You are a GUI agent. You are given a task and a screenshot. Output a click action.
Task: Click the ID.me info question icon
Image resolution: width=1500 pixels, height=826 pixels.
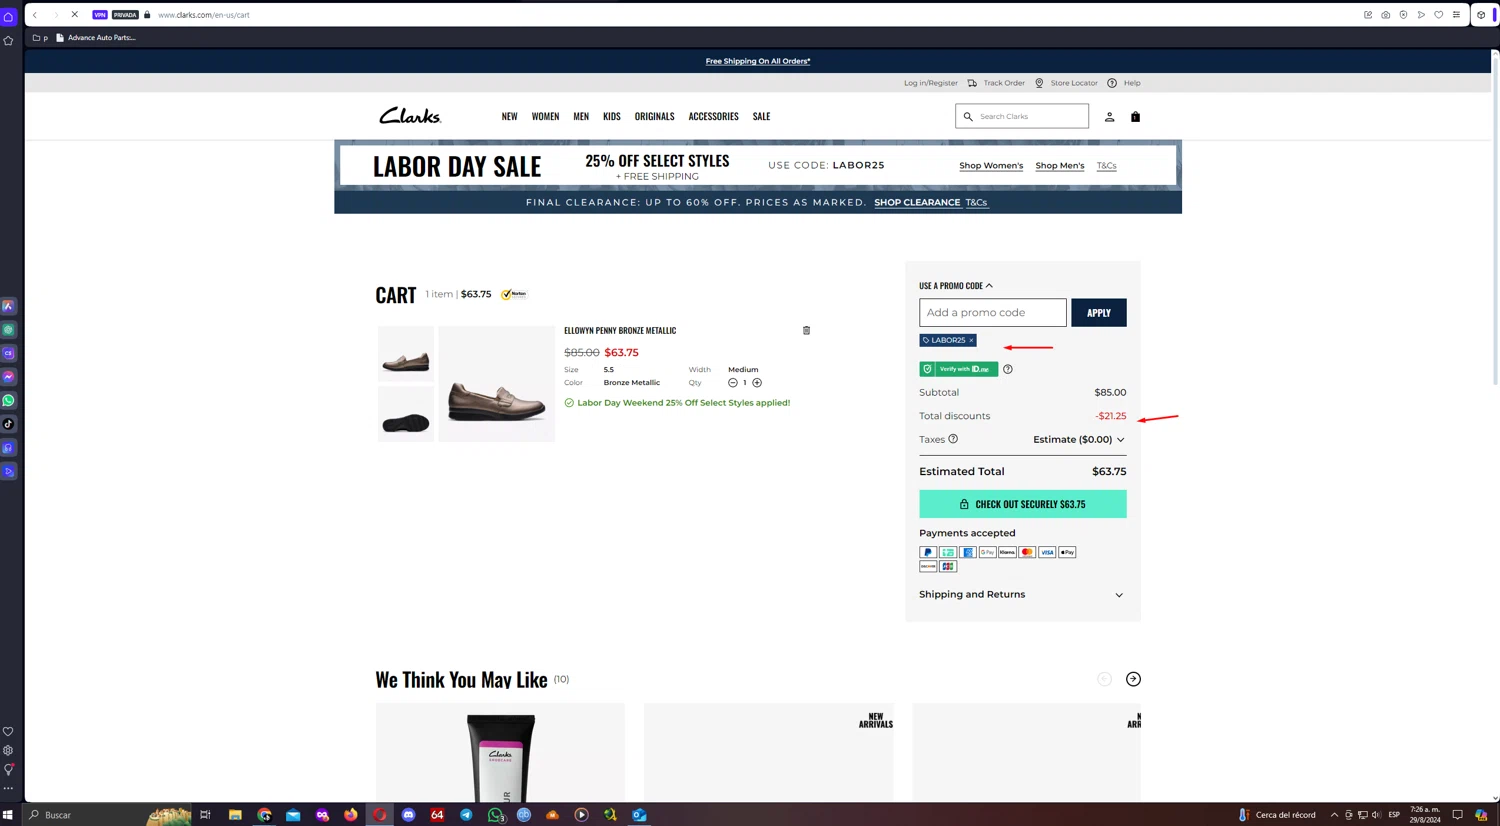(x=1008, y=369)
